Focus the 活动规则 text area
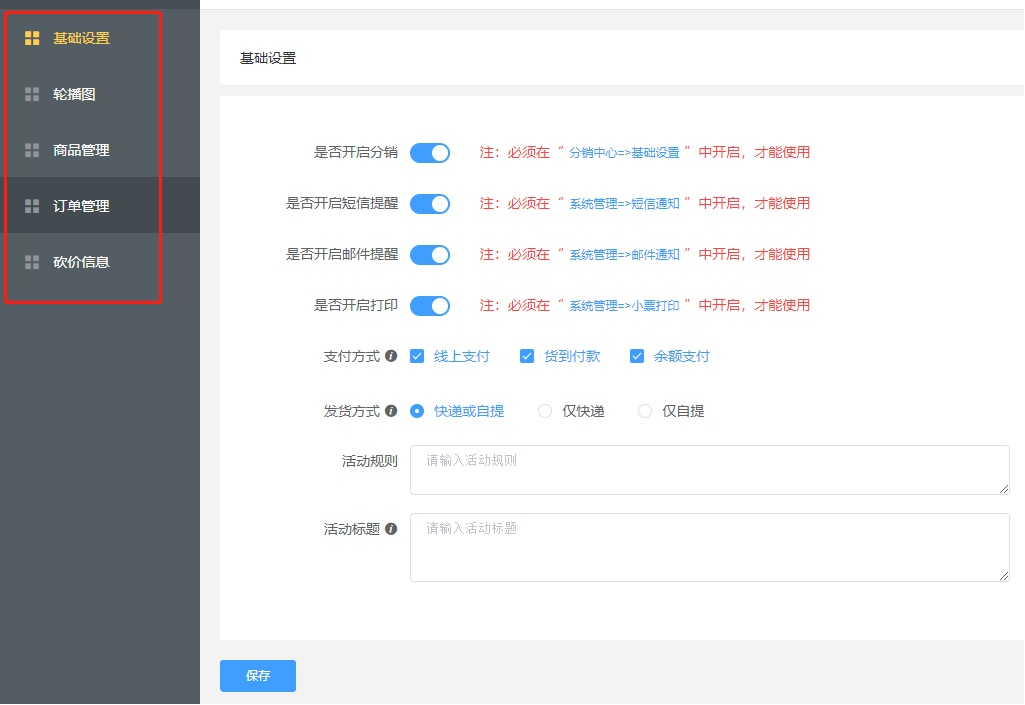 tap(709, 470)
